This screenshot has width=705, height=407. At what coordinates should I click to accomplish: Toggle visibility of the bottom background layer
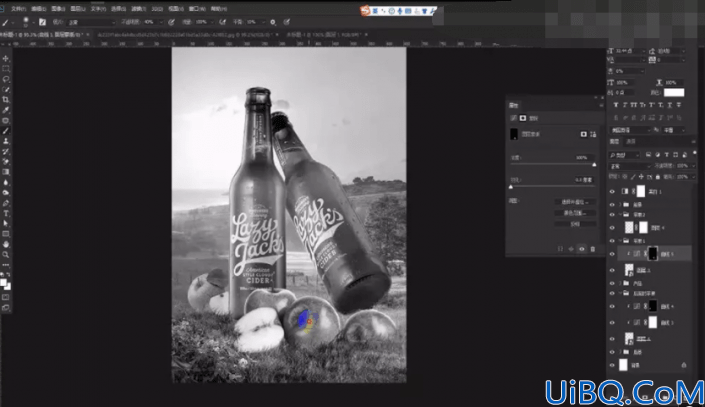(x=612, y=365)
